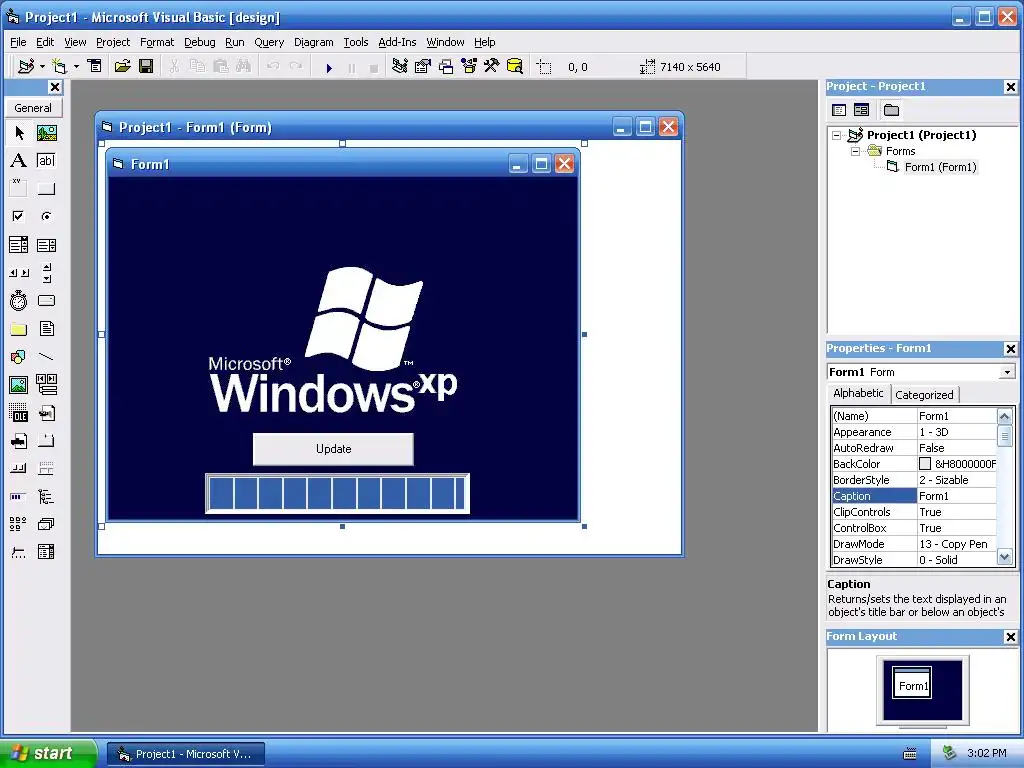
Task: Select the PictureBox control tool
Action: (x=46, y=133)
